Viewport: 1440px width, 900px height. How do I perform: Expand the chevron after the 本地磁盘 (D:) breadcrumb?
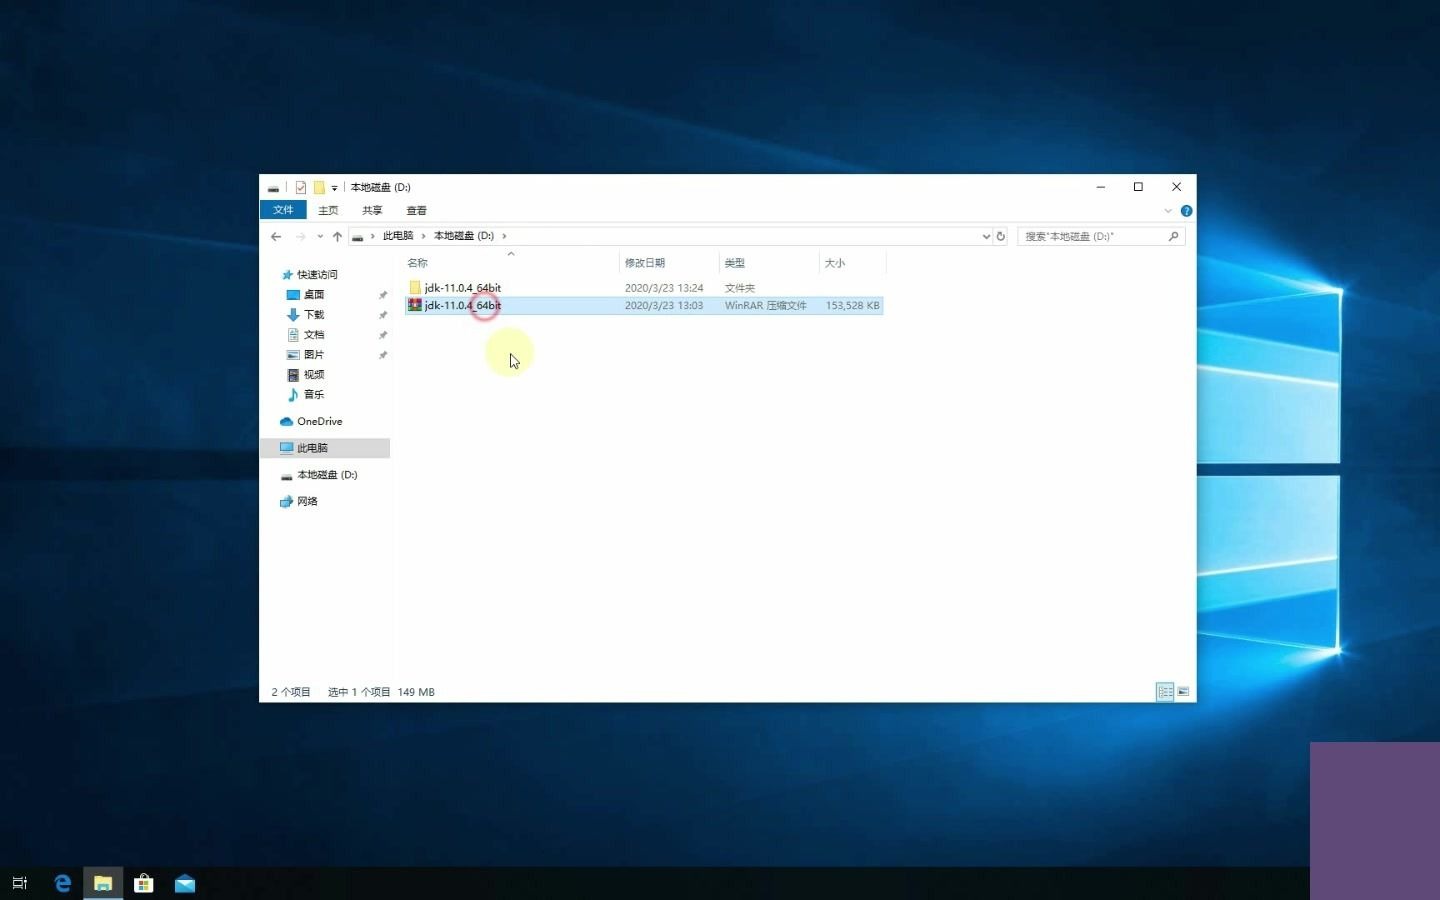(504, 236)
